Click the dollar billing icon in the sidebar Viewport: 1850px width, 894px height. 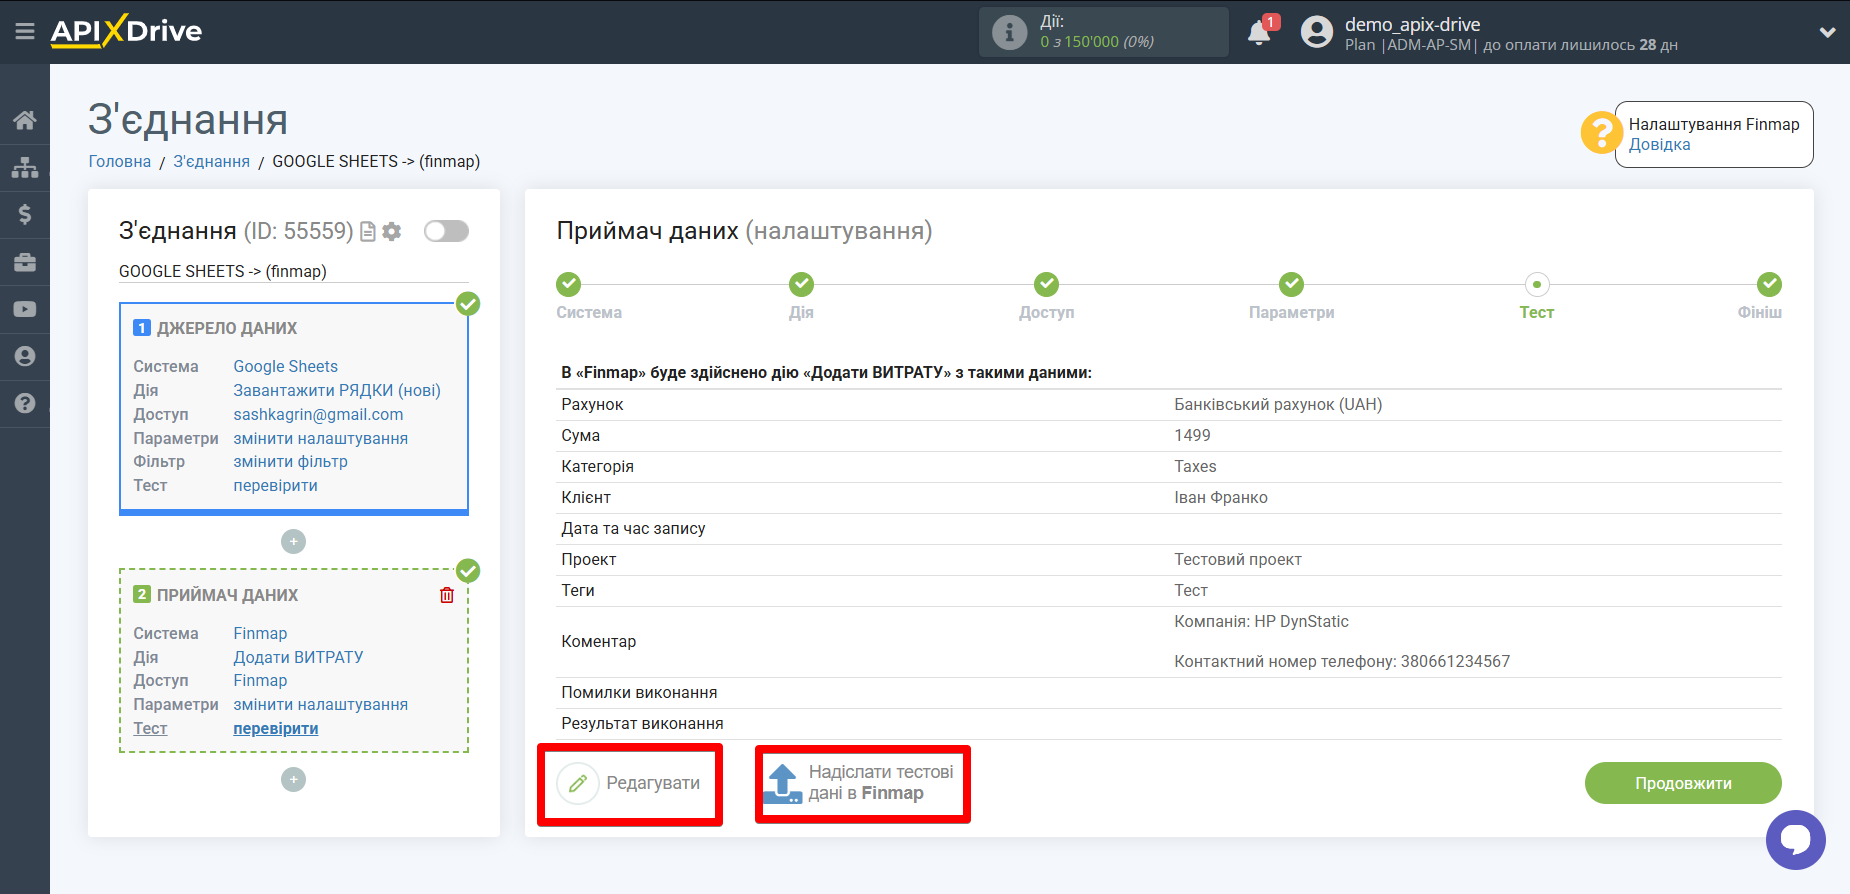tap(25, 215)
